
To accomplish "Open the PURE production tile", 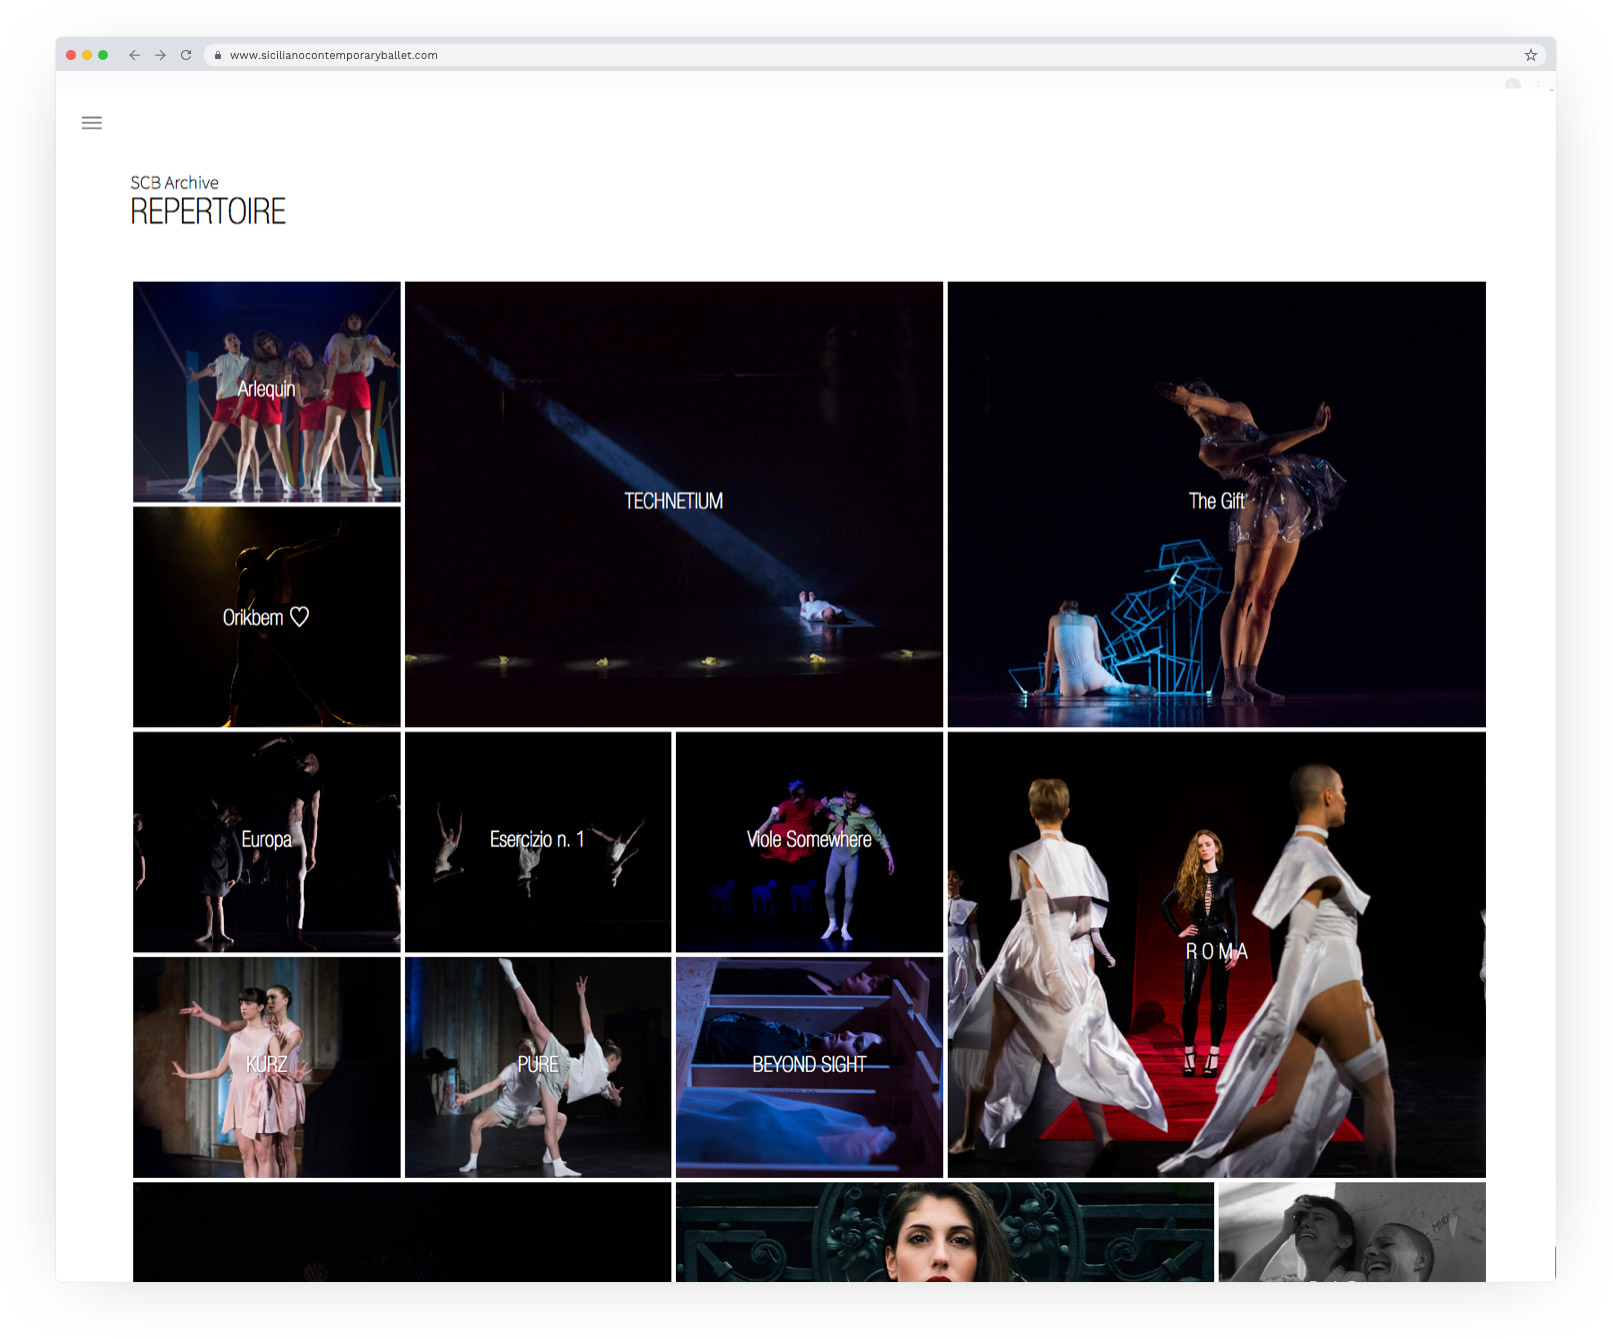I will click(538, 1067).
